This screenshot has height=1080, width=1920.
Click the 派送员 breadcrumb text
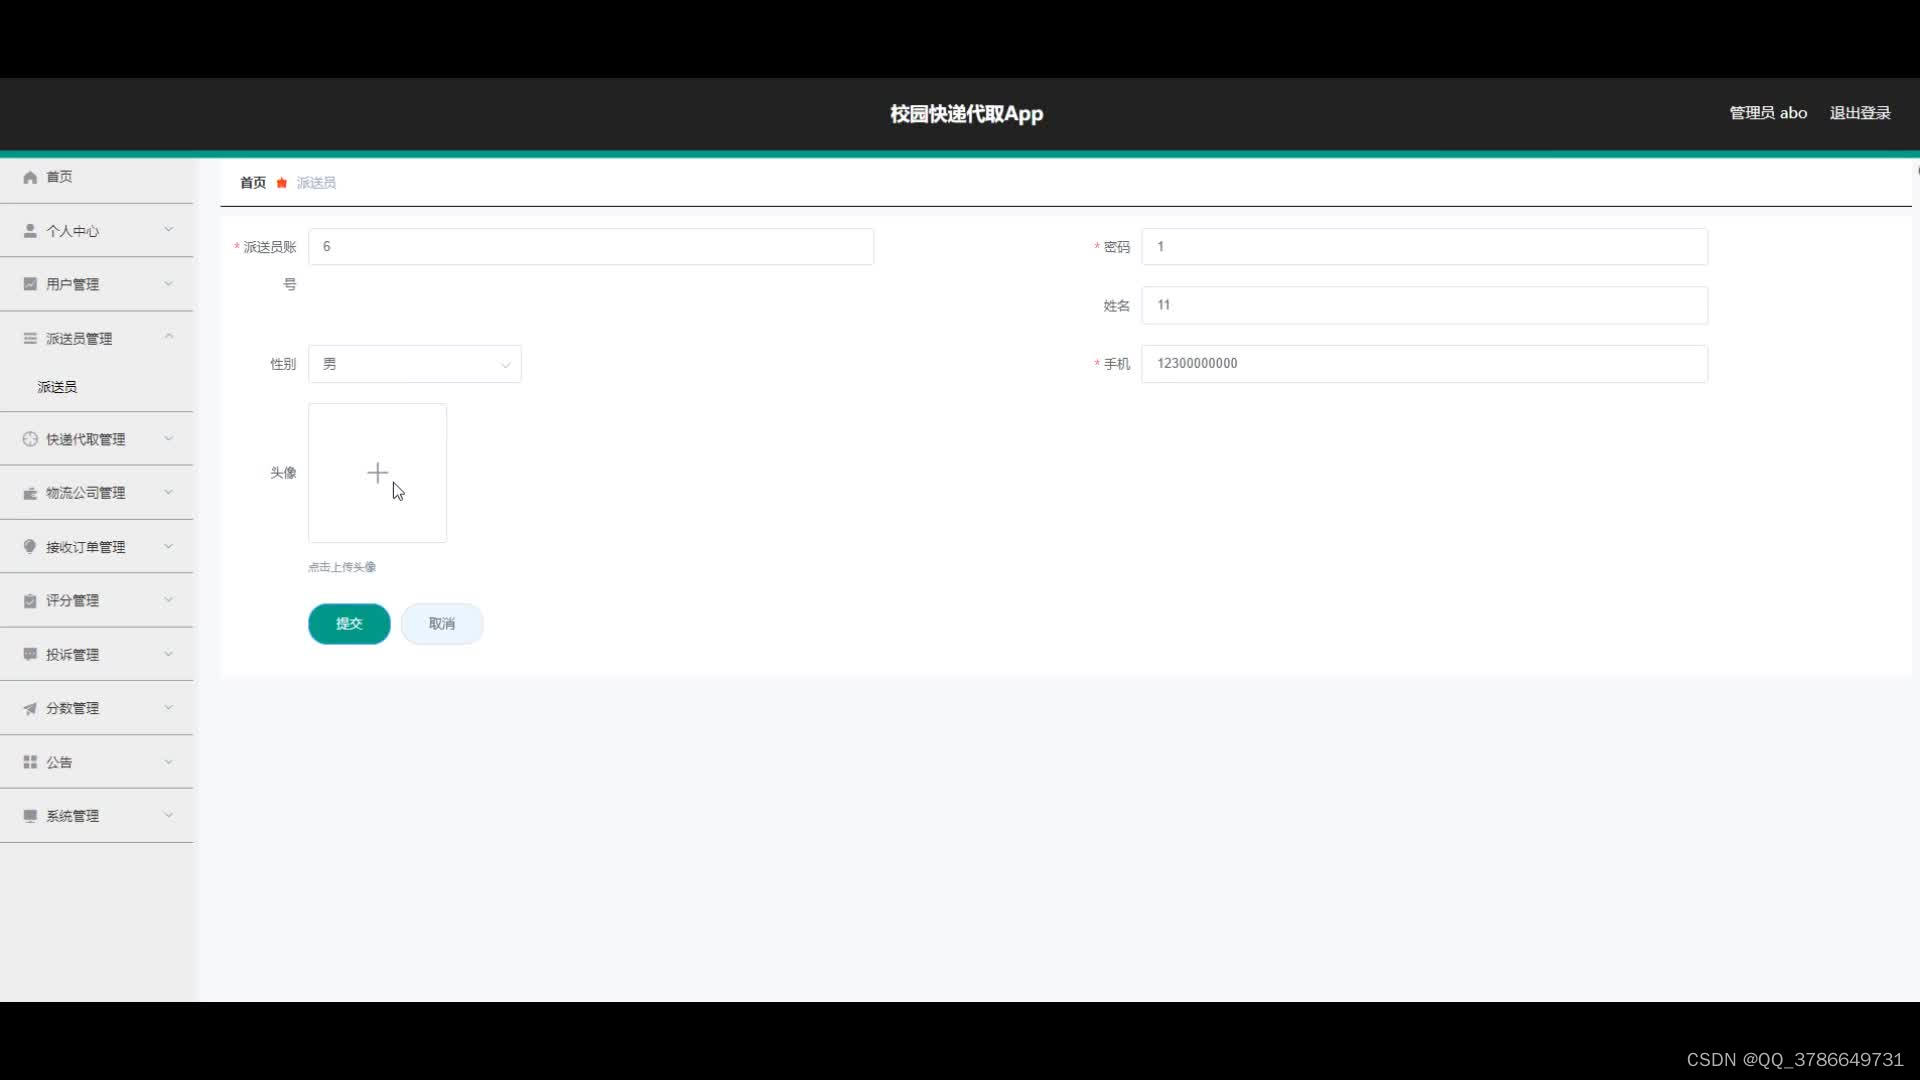(316, 183)
